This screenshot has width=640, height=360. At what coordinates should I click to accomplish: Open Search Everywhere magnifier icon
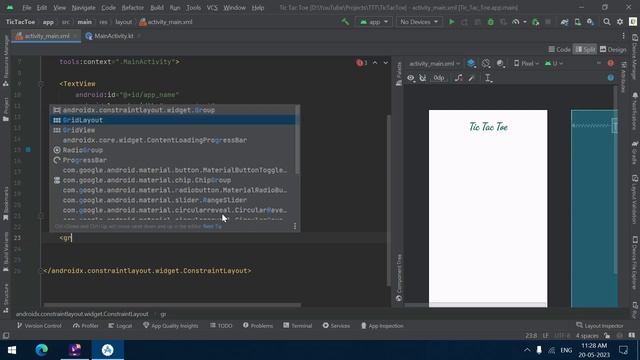point(607,22)
